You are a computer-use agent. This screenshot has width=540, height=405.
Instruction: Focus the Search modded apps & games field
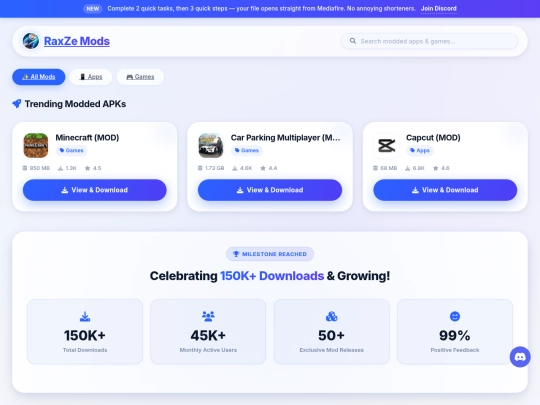[x=429, y=41]
